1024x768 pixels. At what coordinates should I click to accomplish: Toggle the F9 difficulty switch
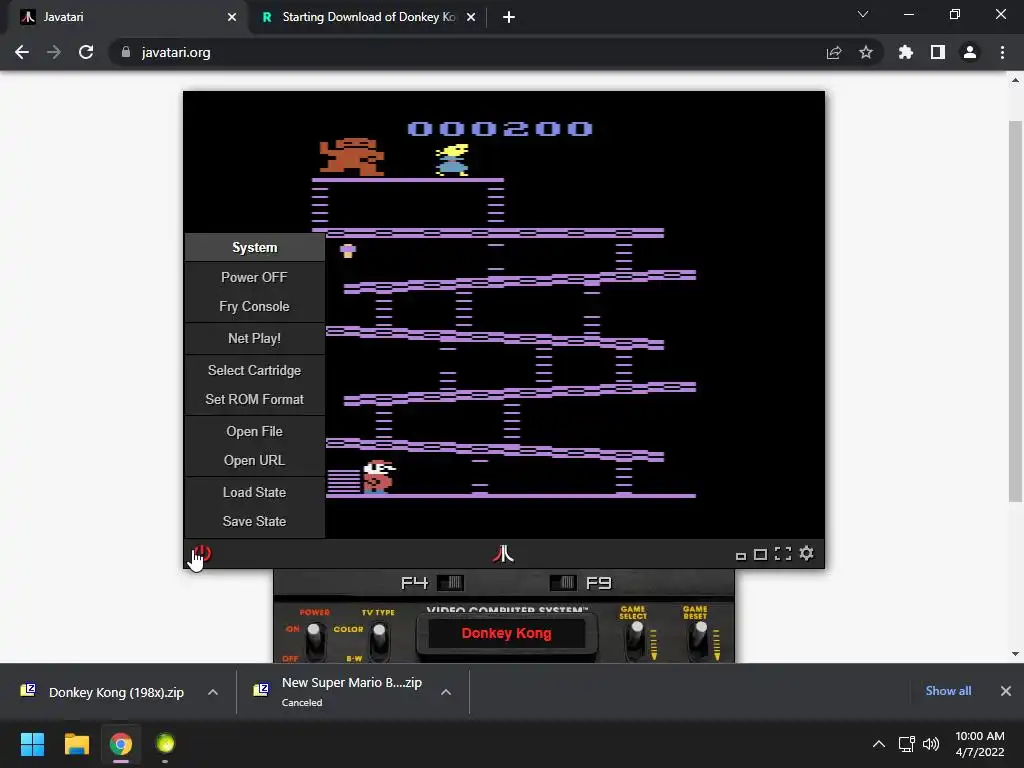coord(563,583)
